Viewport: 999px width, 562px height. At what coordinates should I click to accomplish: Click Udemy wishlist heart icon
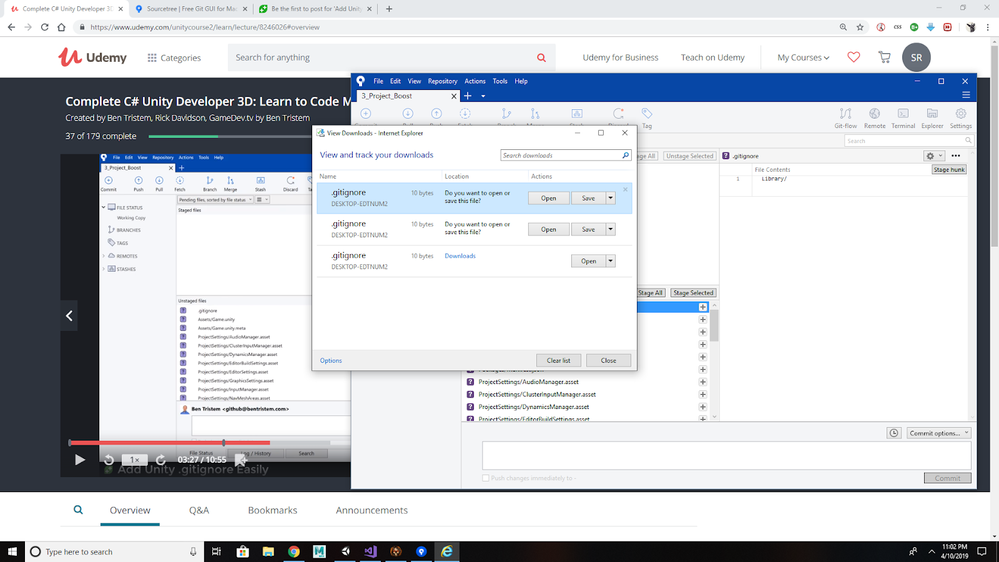coord(854,57)
